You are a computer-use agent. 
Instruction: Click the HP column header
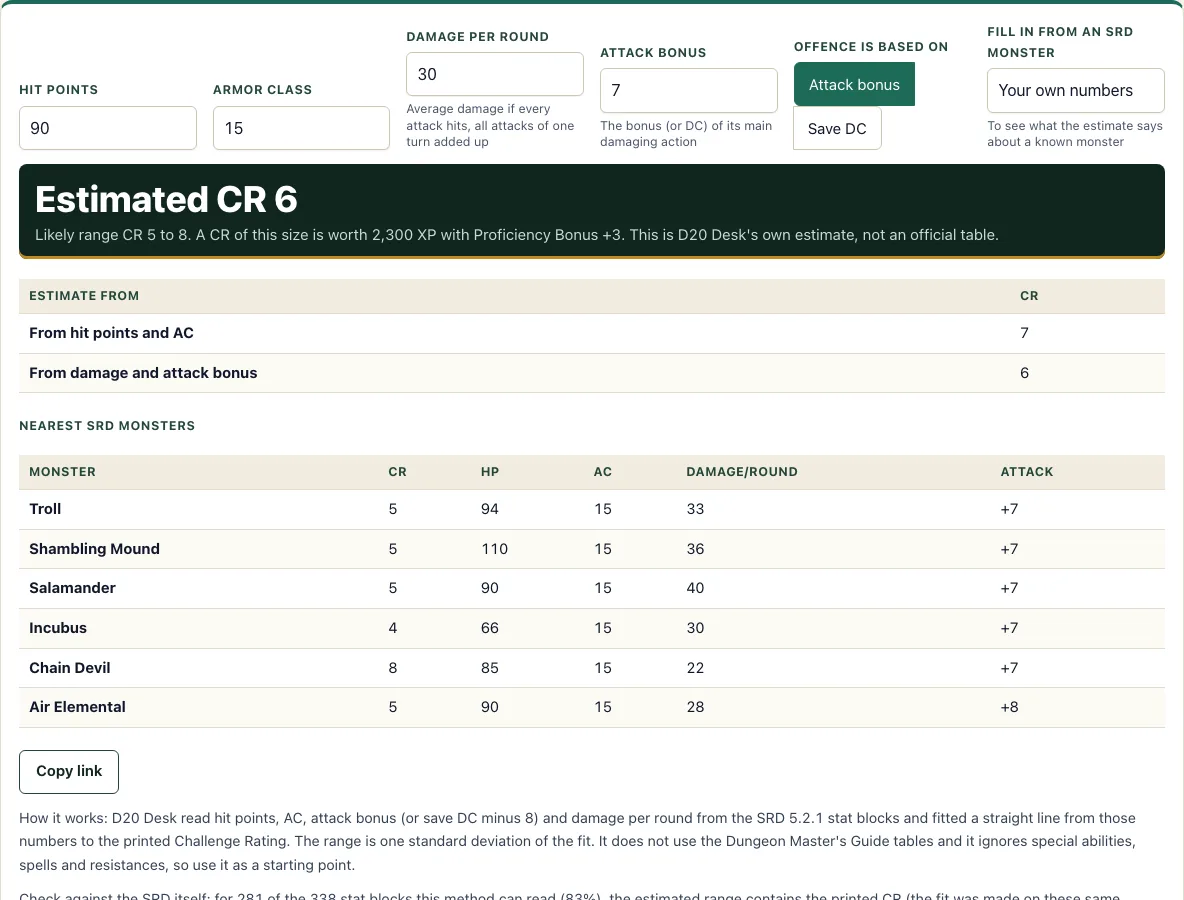click(490, 472)
